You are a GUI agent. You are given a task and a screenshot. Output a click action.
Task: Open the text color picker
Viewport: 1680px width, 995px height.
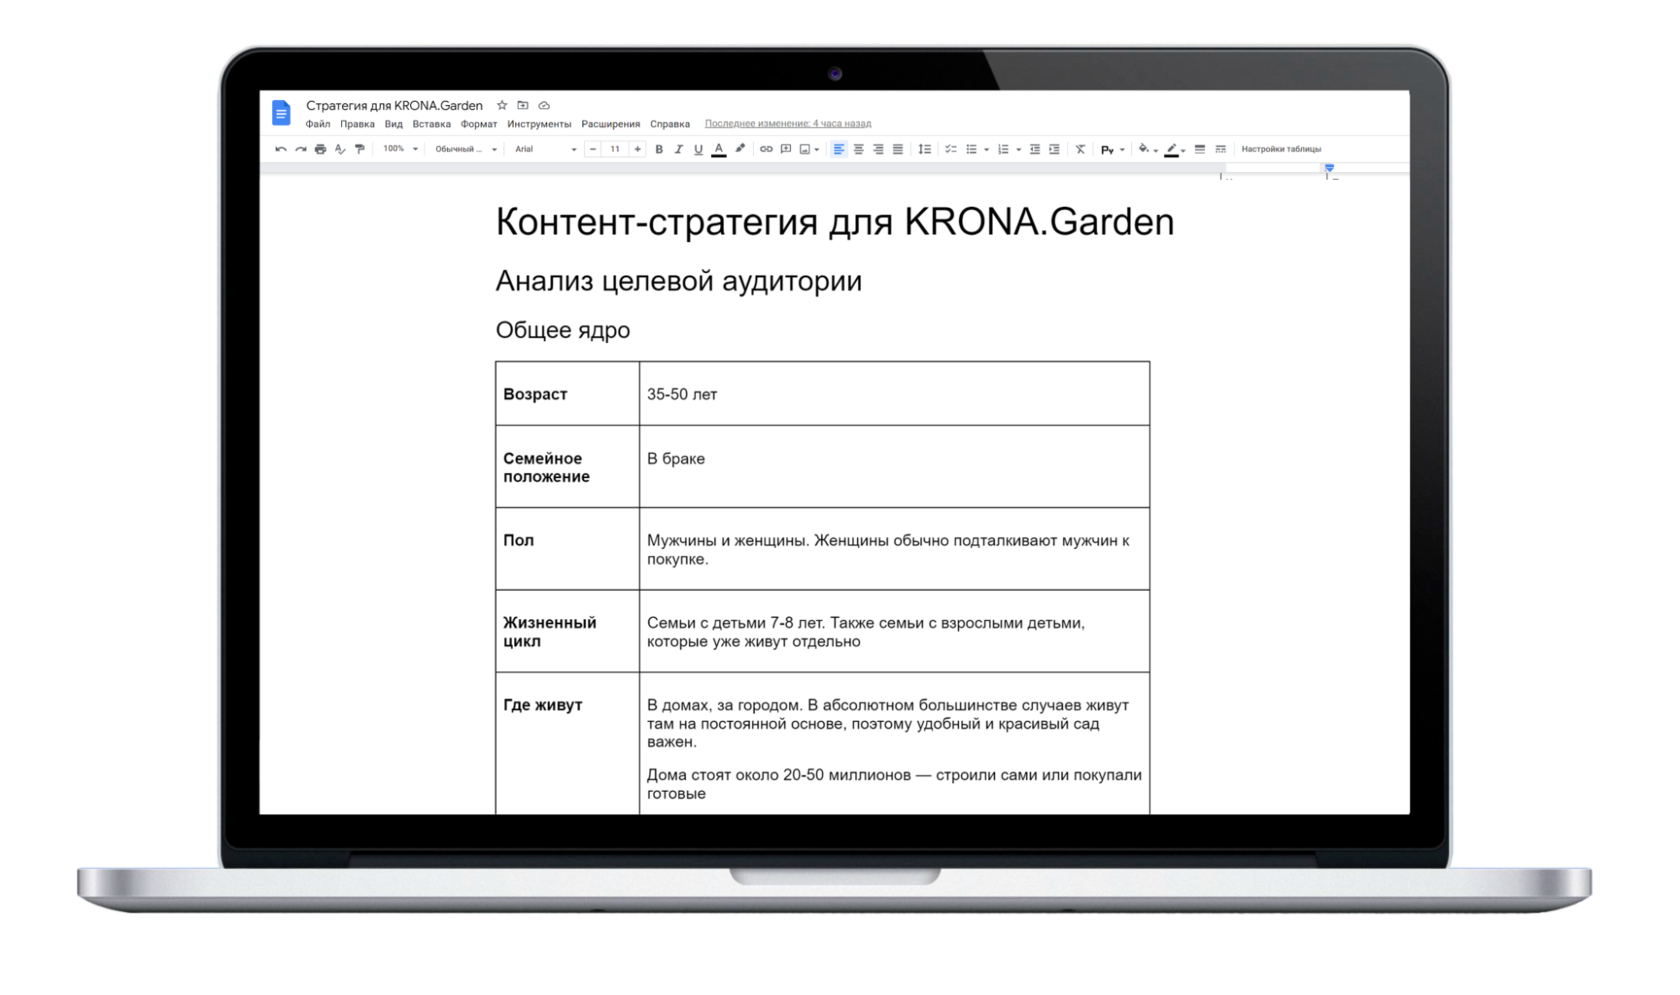718,149
